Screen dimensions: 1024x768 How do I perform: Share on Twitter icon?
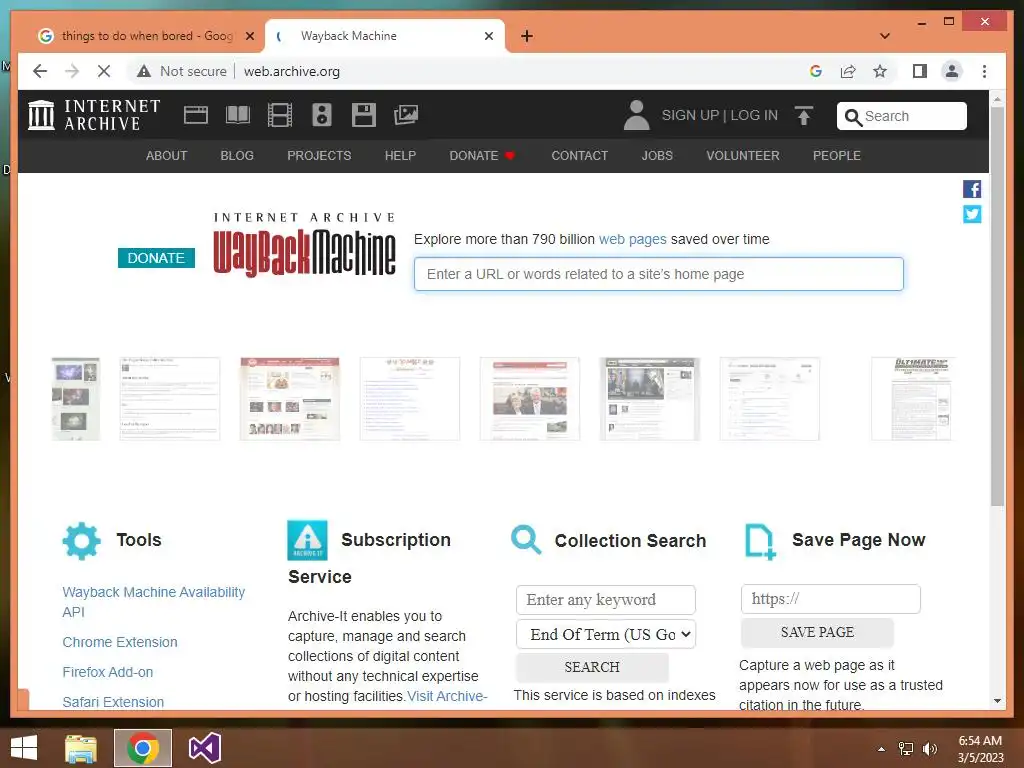[972, 214]
